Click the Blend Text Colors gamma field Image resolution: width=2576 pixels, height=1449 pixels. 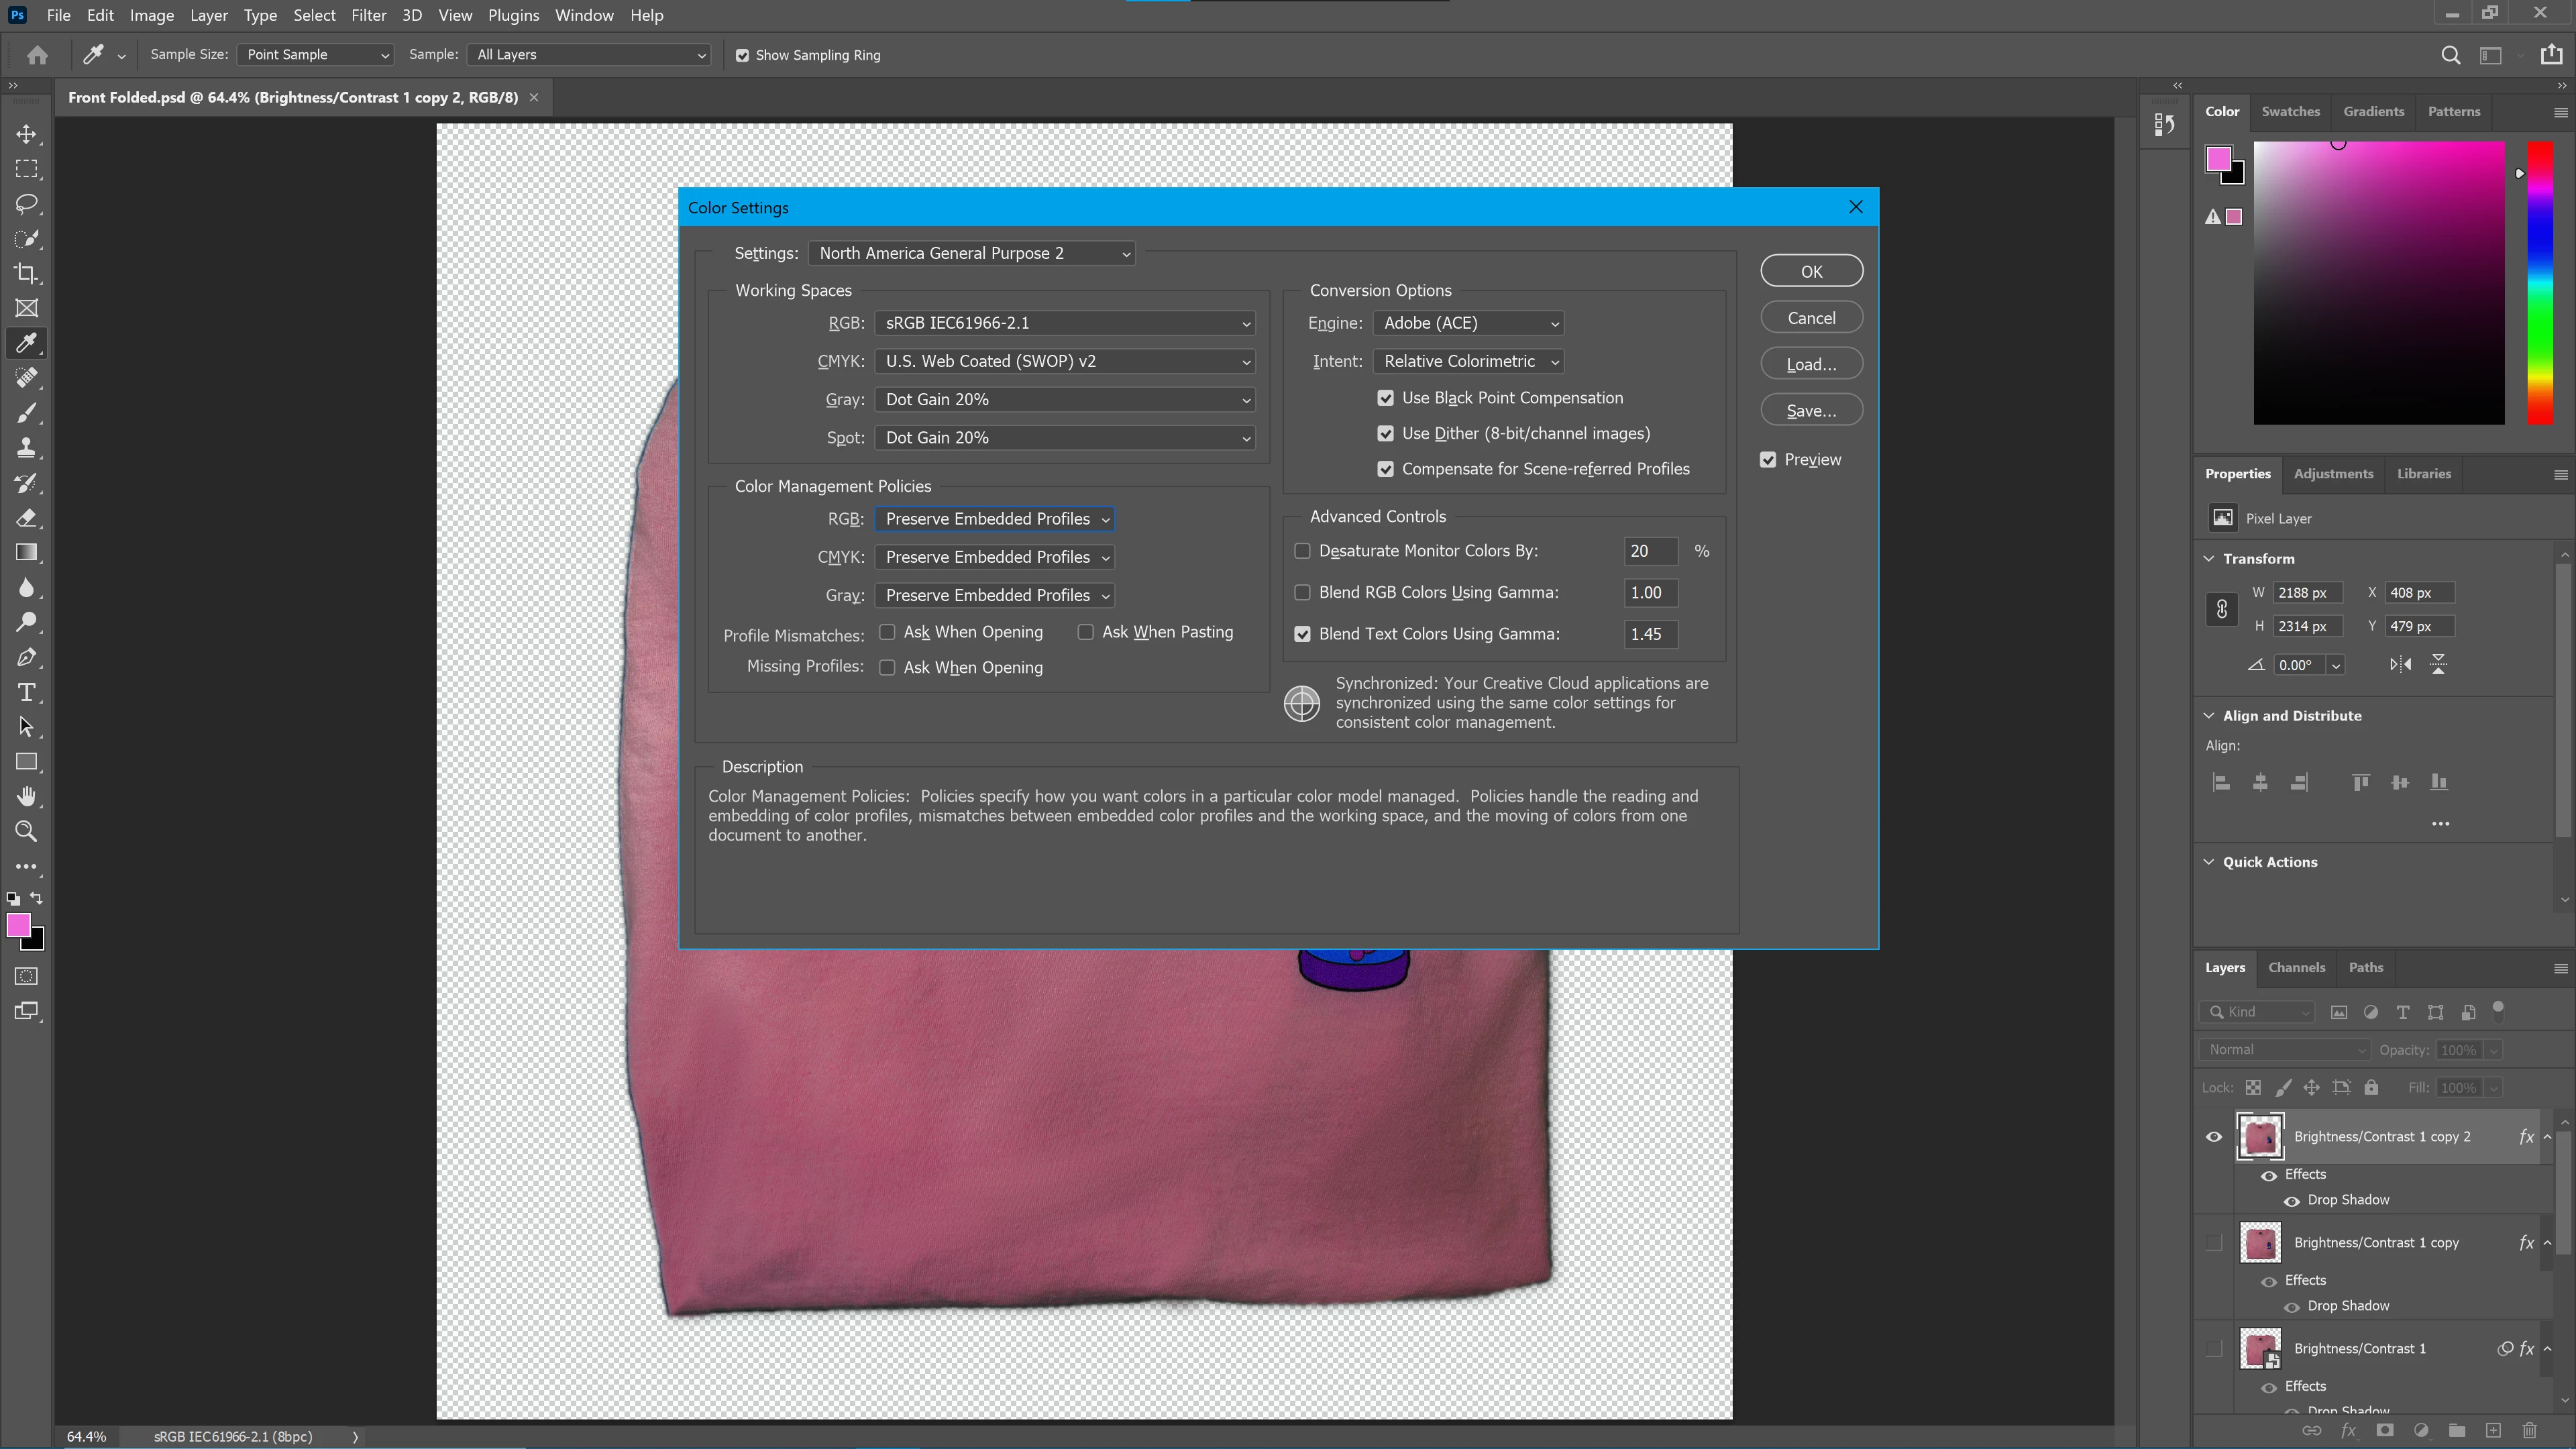(1649, 634)
